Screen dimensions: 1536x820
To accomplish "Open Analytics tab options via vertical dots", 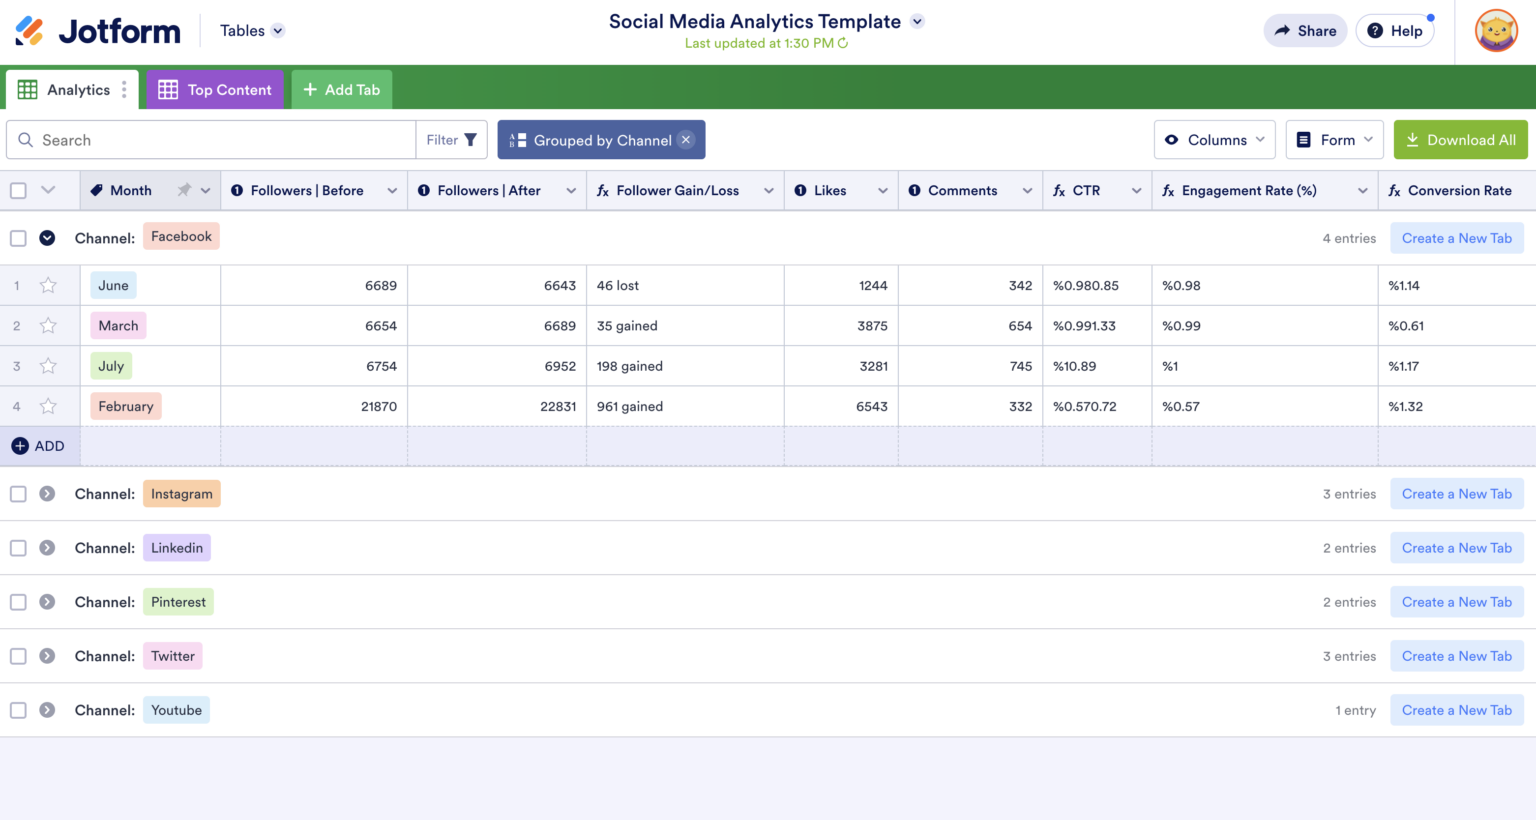I will coord(126,89).
